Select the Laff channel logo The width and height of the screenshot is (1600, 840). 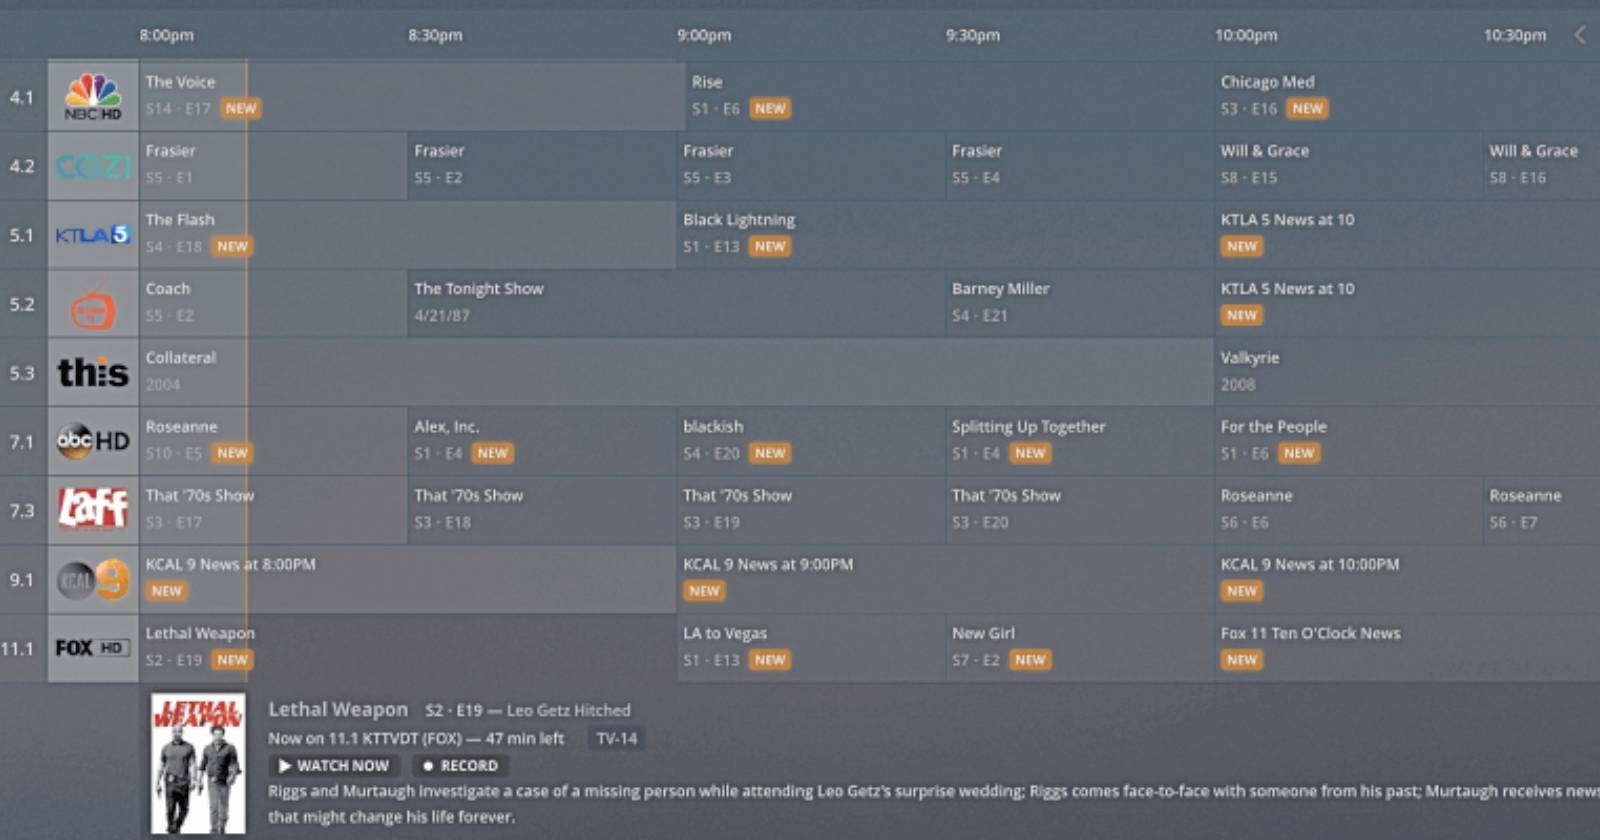[x=93, y=511]
